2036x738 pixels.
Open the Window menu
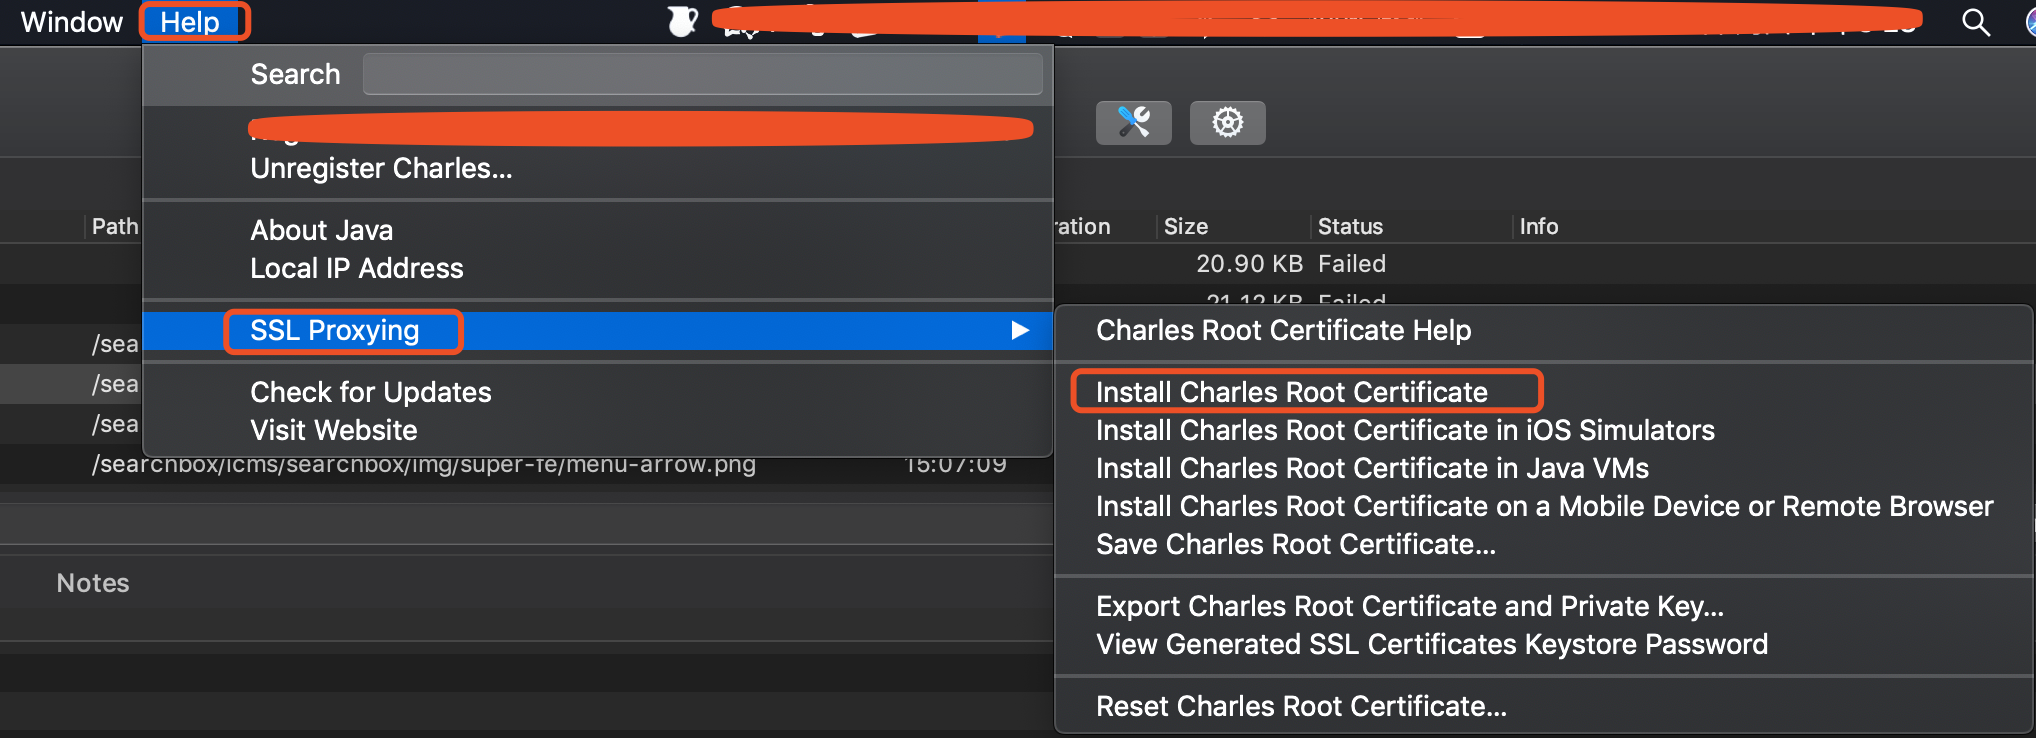click(71, 22)
